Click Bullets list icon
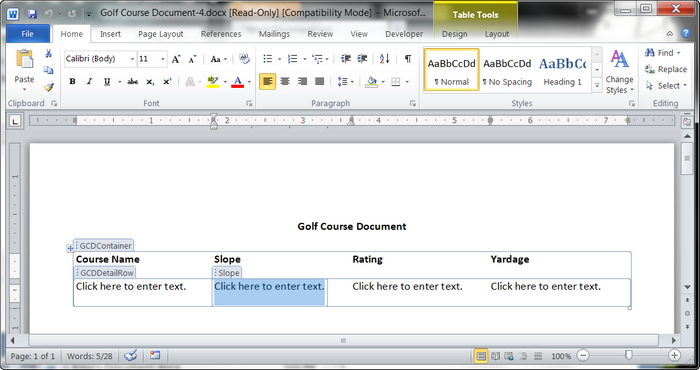Image resolution: width=700 pixels, height=370 pixels. pos(267,59)
